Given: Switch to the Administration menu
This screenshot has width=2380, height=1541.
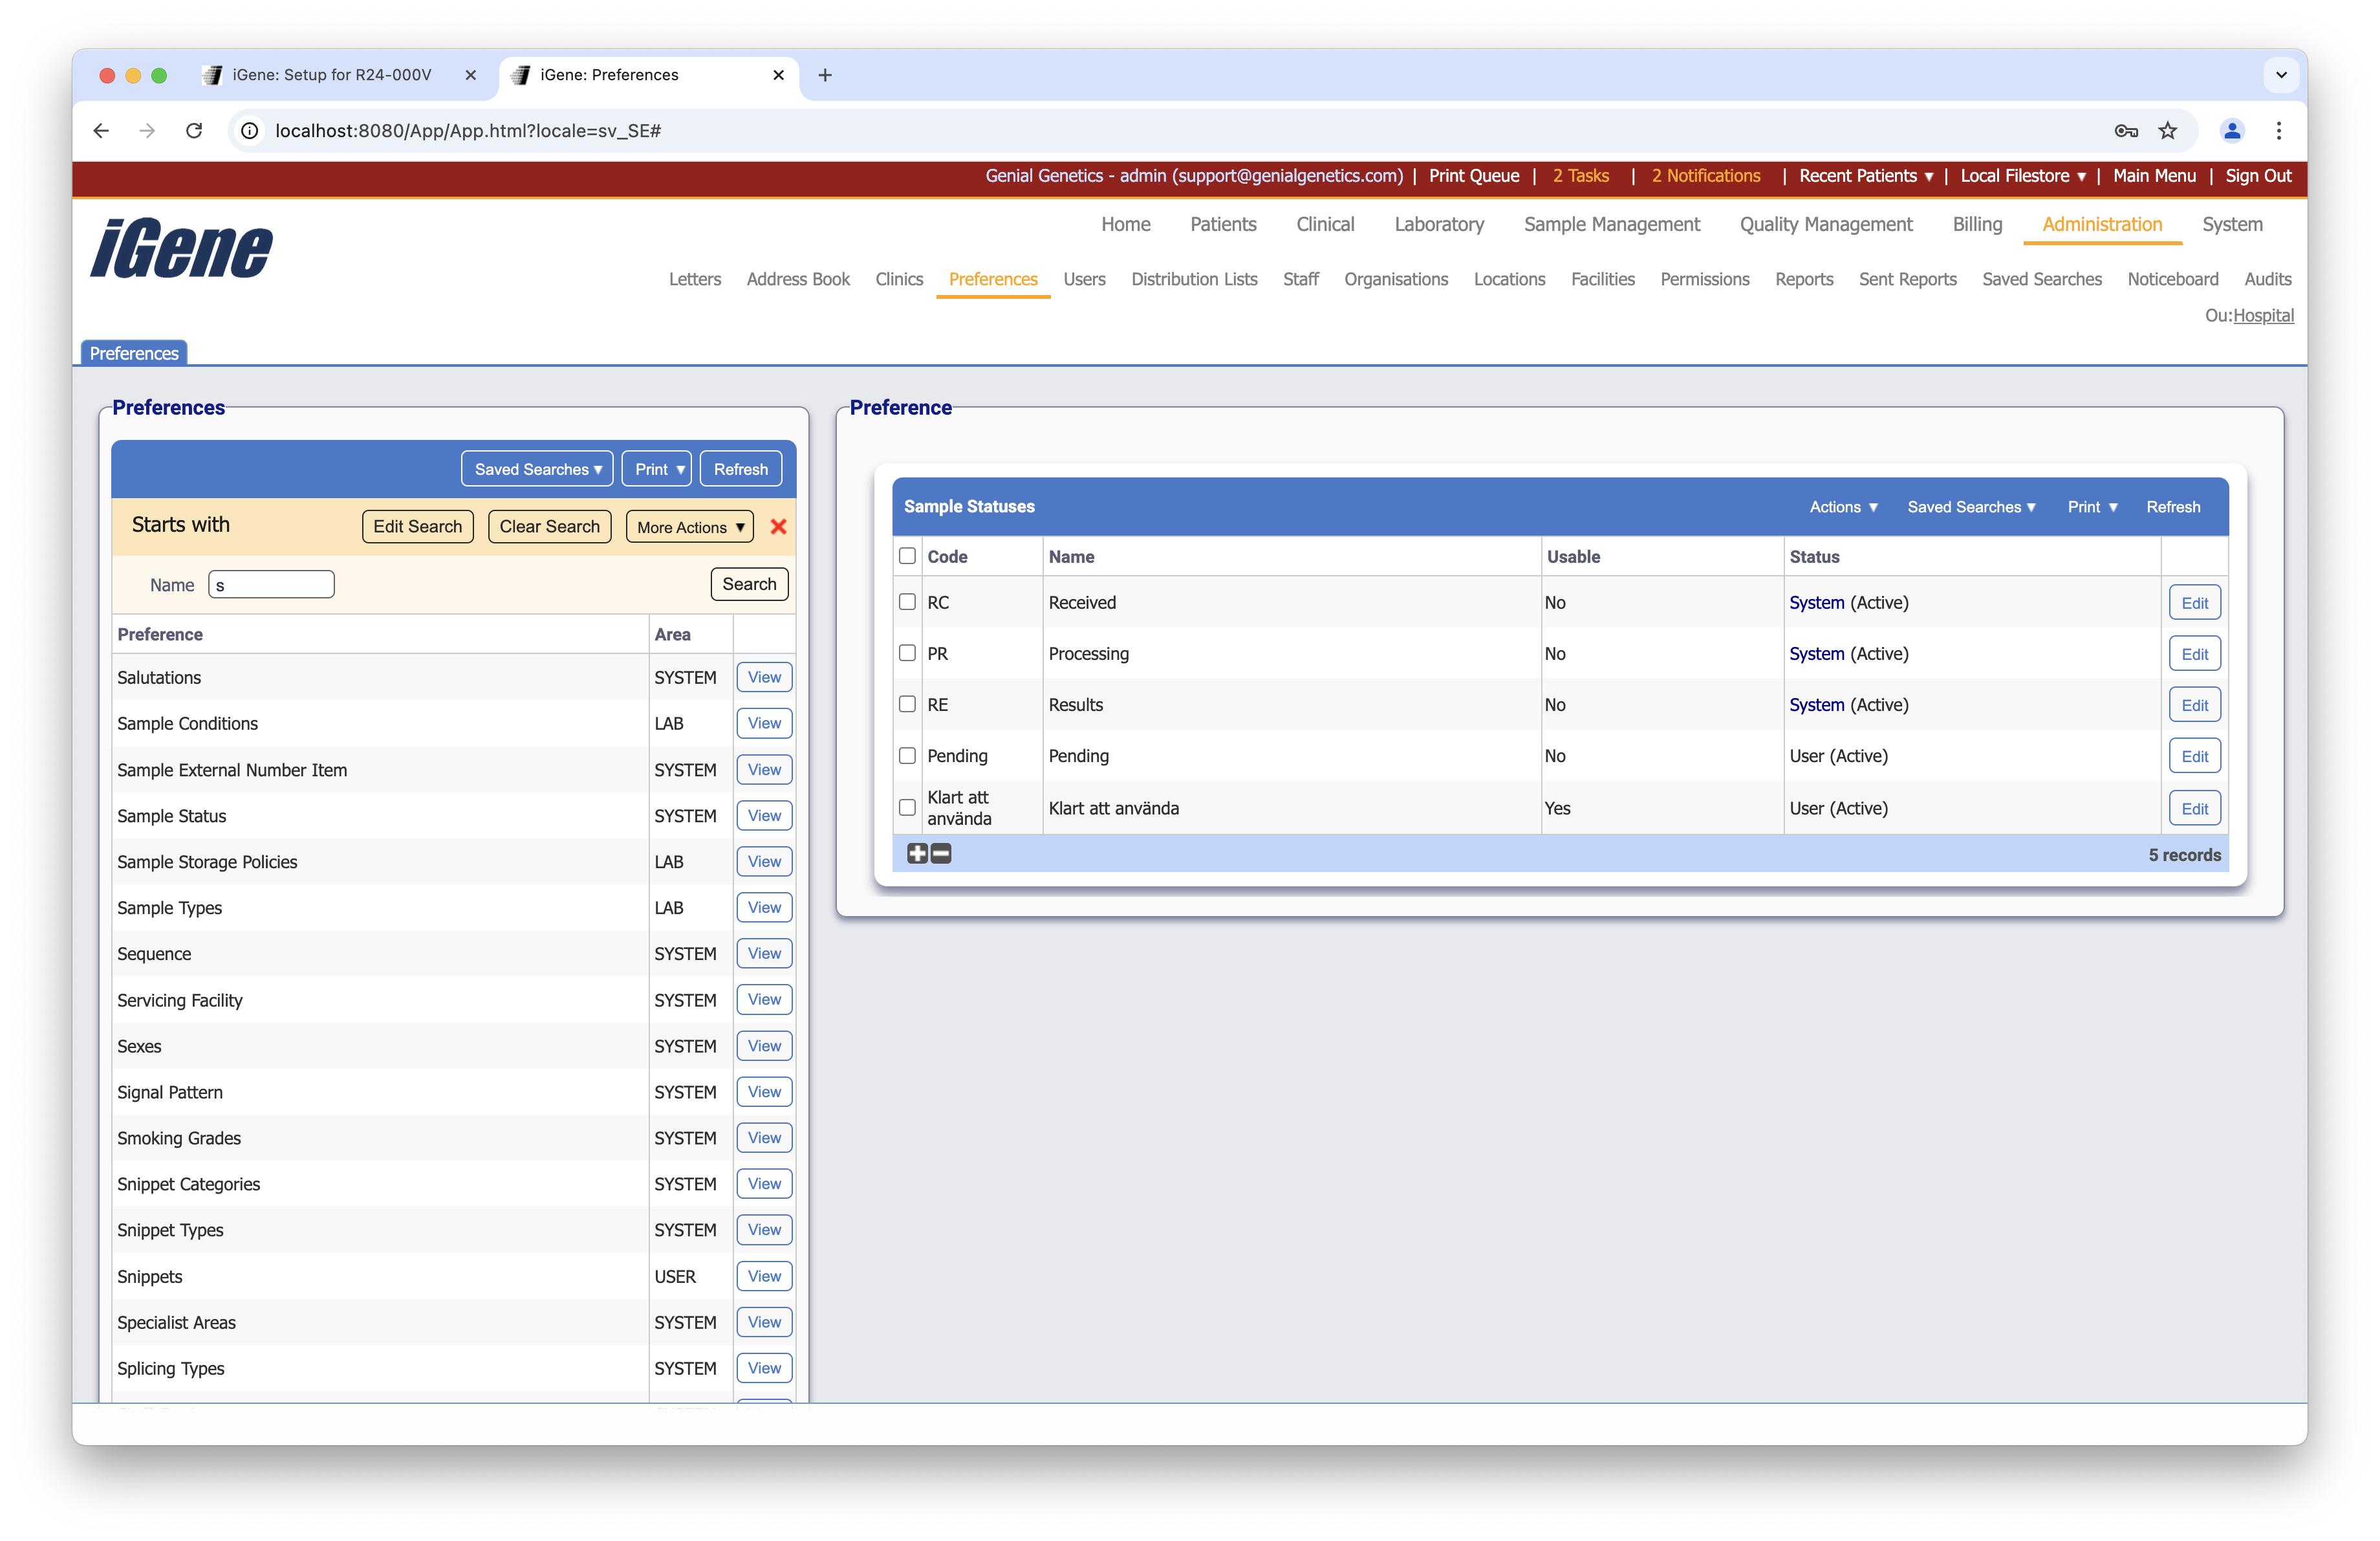Looking at the screenshot, I should [x=2101, y=224].
